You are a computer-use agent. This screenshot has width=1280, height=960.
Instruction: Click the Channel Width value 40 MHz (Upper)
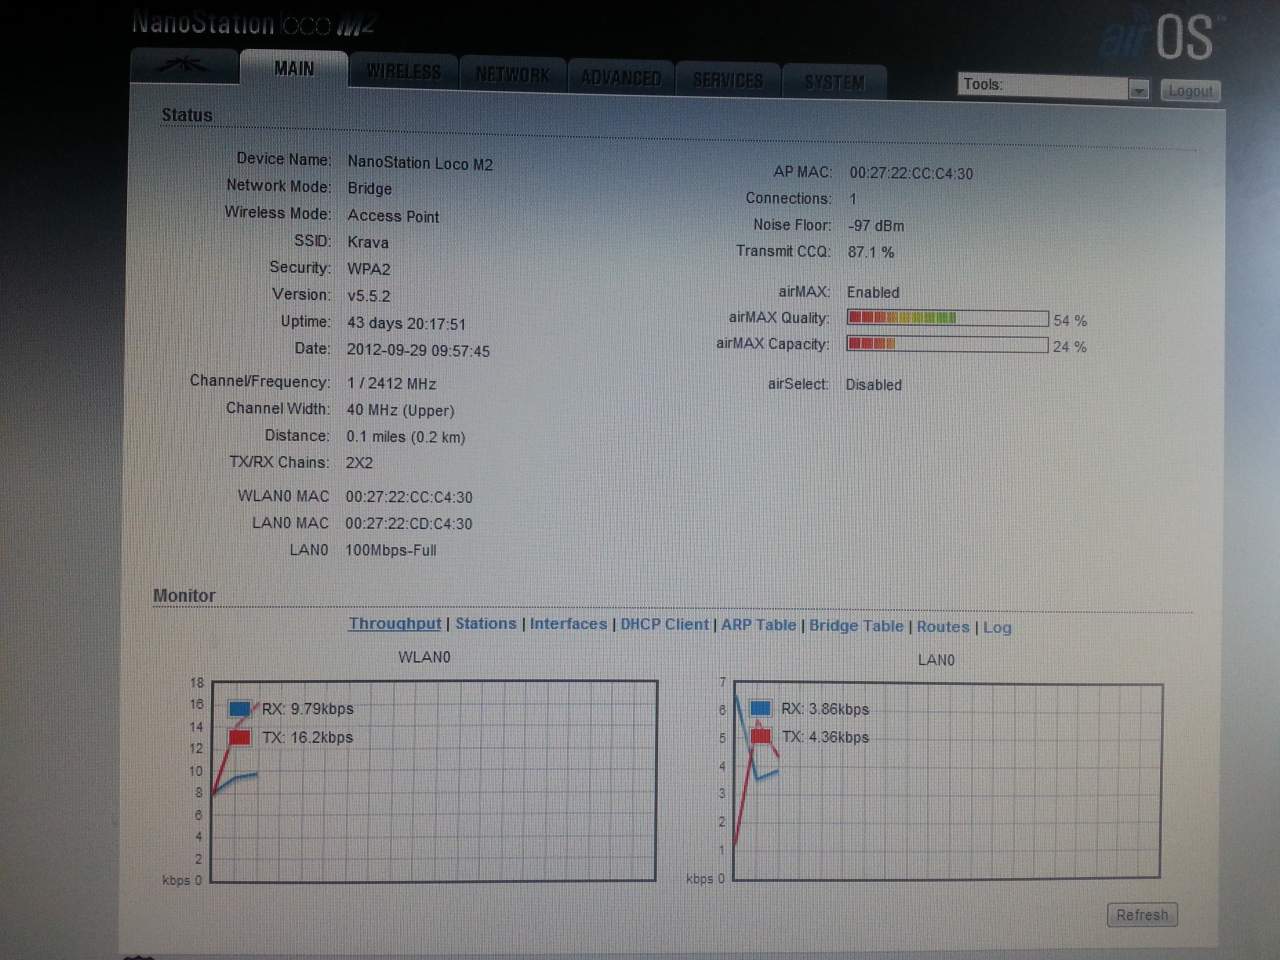400,410
